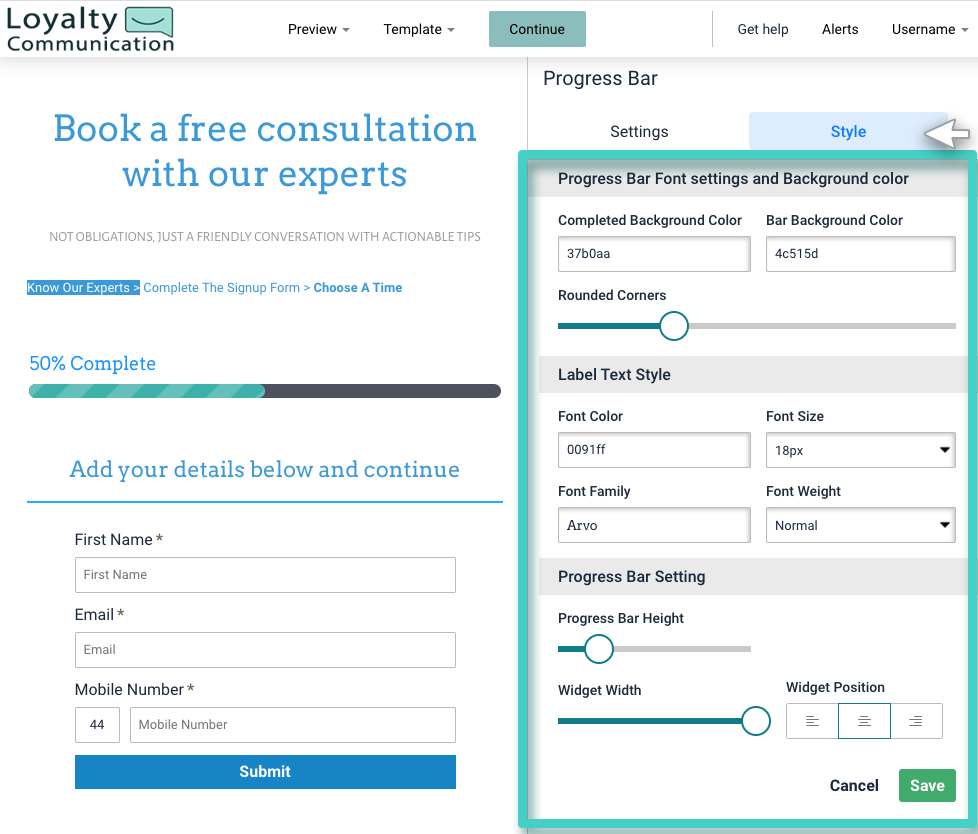
Task: Click the Rounded Corners slider handle
Action: (674, 326)
